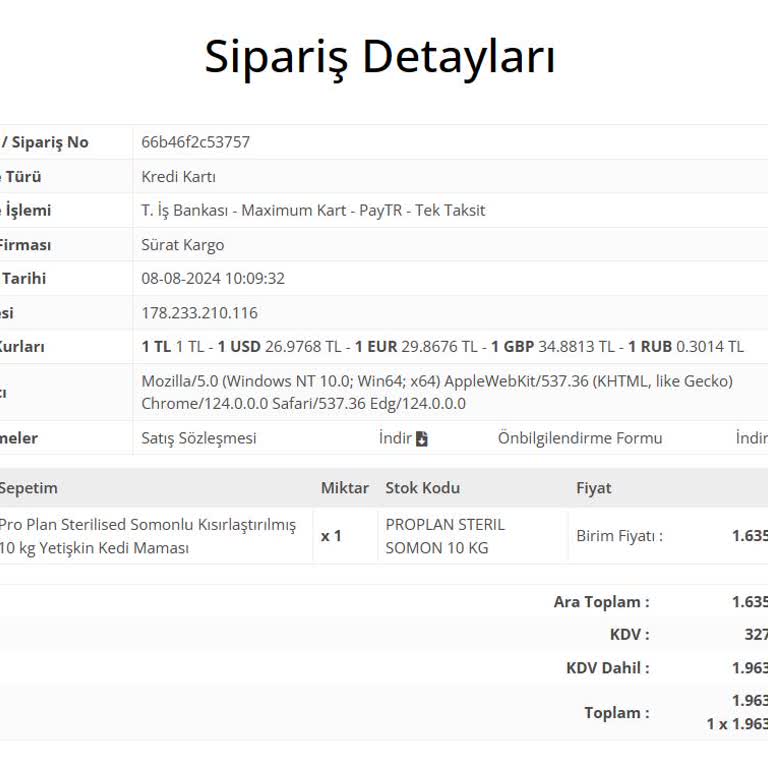Click the Sepetim column header
The width and height of the screenshot is (768, 768).
coord(28,488)
